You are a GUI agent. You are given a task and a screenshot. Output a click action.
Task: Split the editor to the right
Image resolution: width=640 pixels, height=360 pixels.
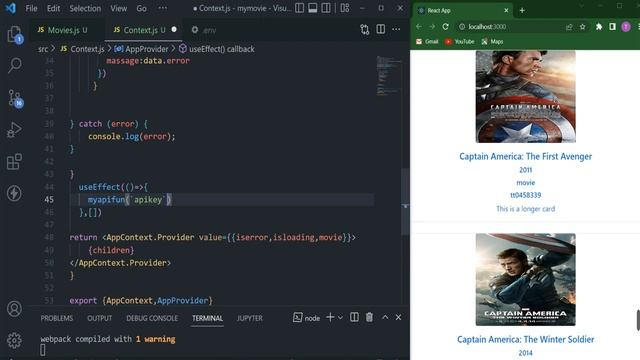coord(380,29)
